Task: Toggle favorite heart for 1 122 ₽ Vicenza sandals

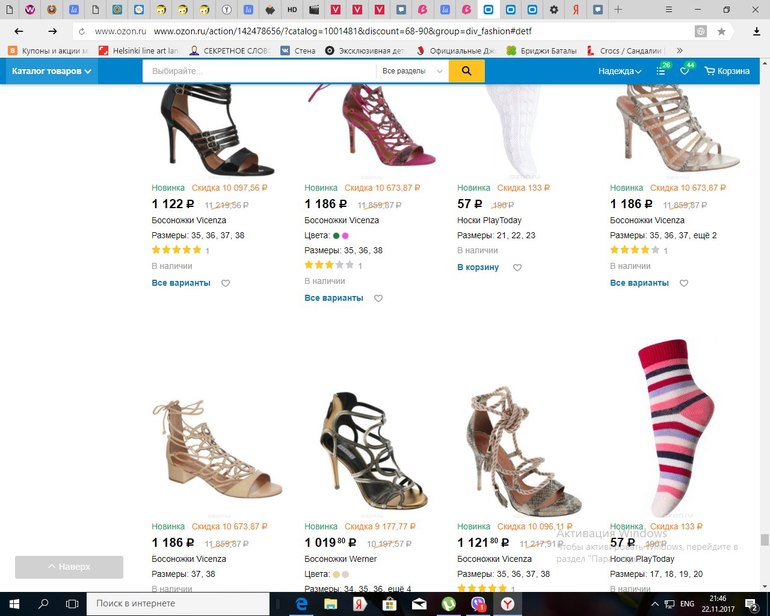Action: (x=225, y=283)
